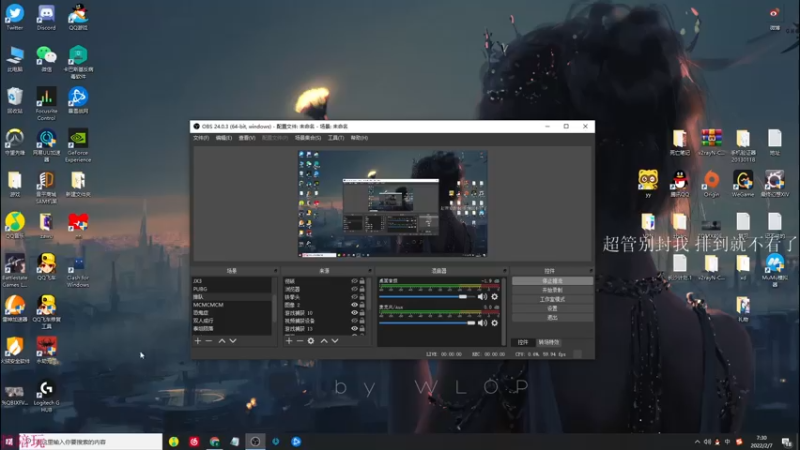Undock the 来源 panel via header icon

coord(370,271)
